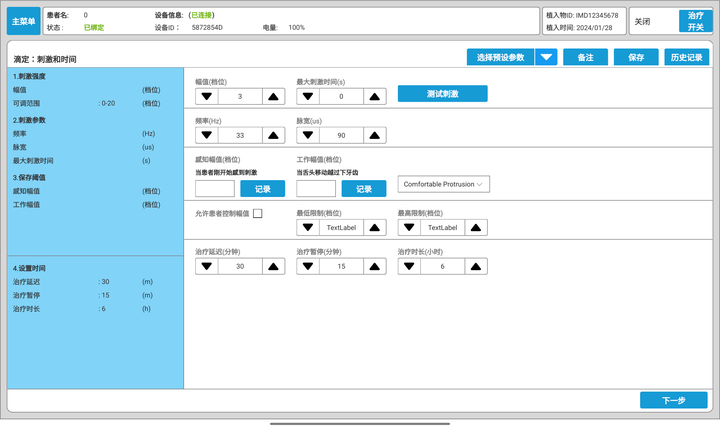Increase 治疗暂停 with up arrow

374,266
